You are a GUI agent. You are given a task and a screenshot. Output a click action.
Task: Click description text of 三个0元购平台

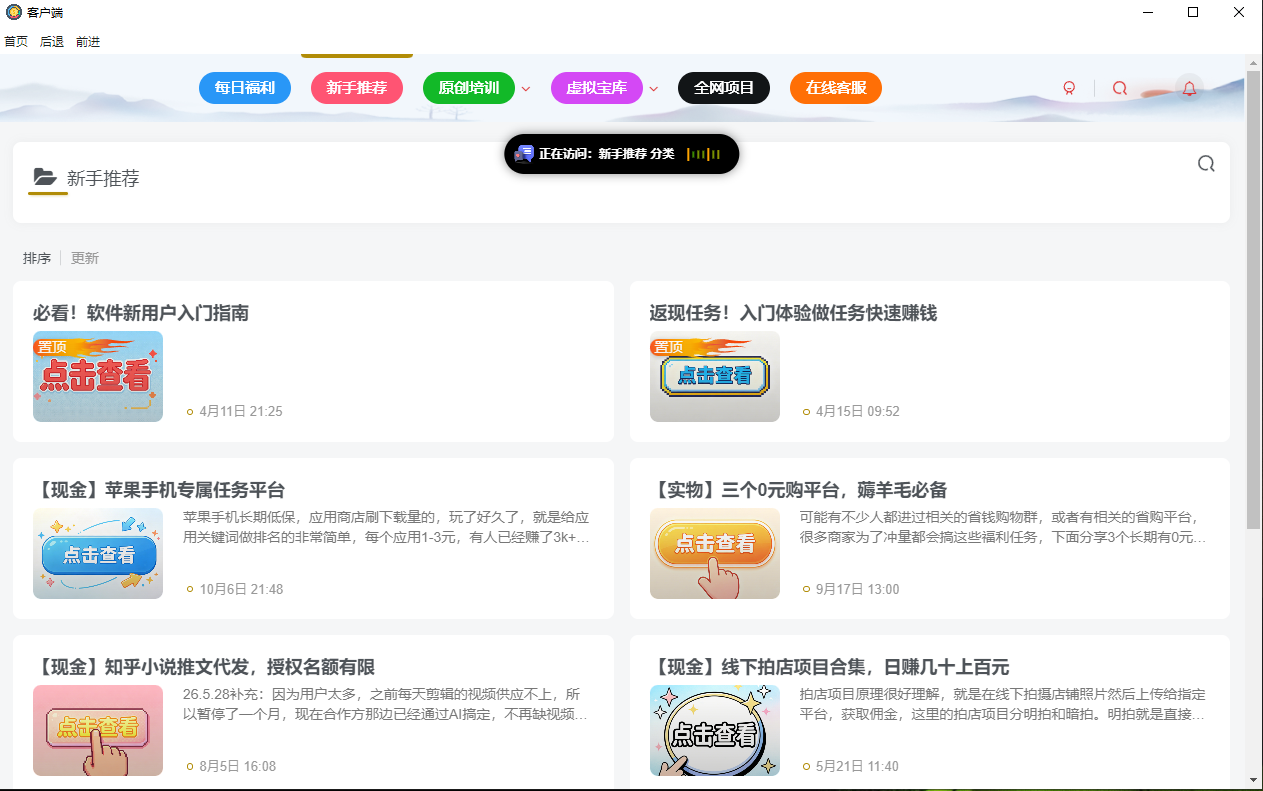point(1003,527)
